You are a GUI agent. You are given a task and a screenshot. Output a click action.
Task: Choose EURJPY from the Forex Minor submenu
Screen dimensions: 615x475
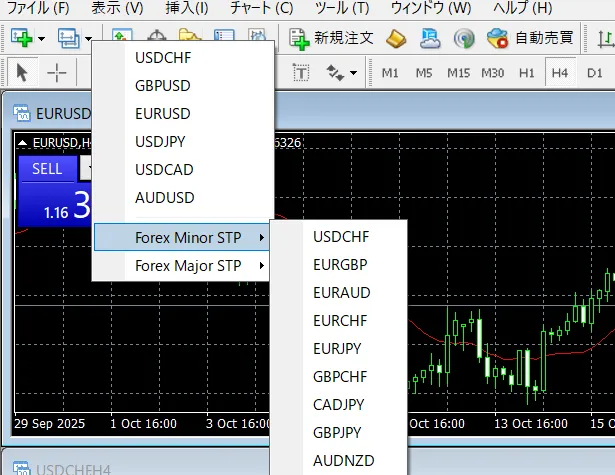click(337, 349)
